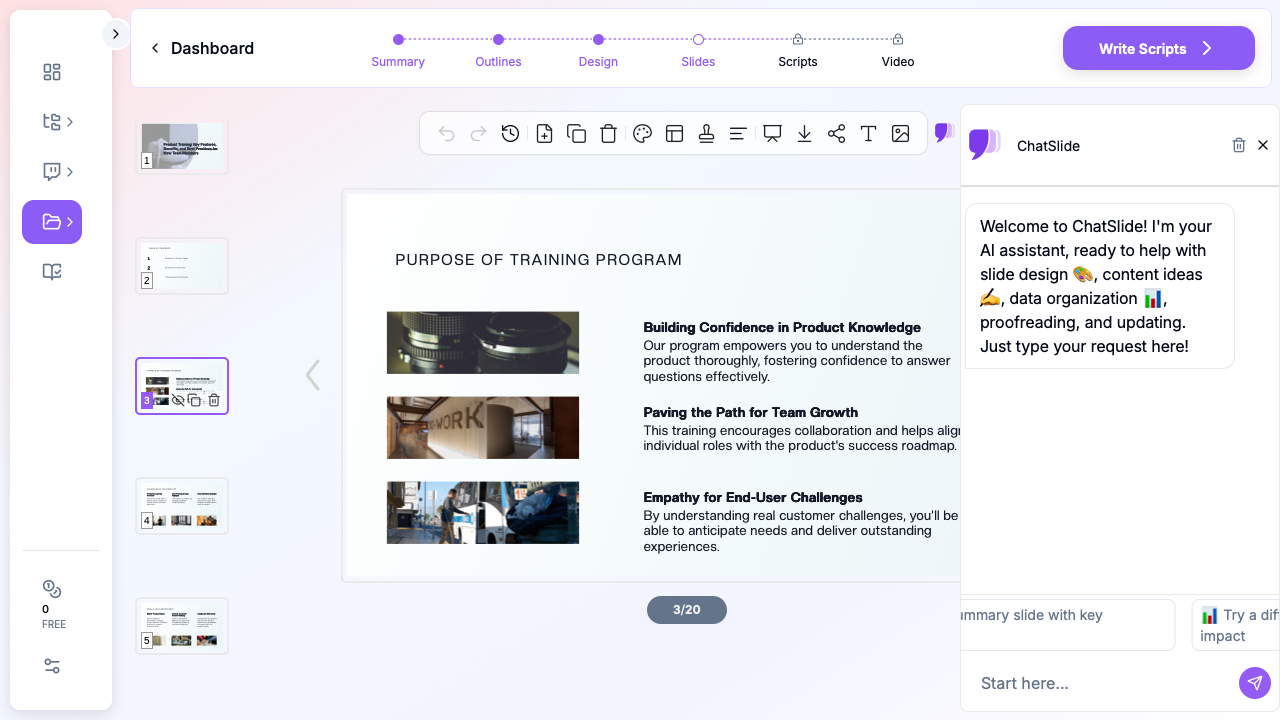Select slide 4 thumbnail
Screen dimensions: 1280x720
tap(182, 505)
